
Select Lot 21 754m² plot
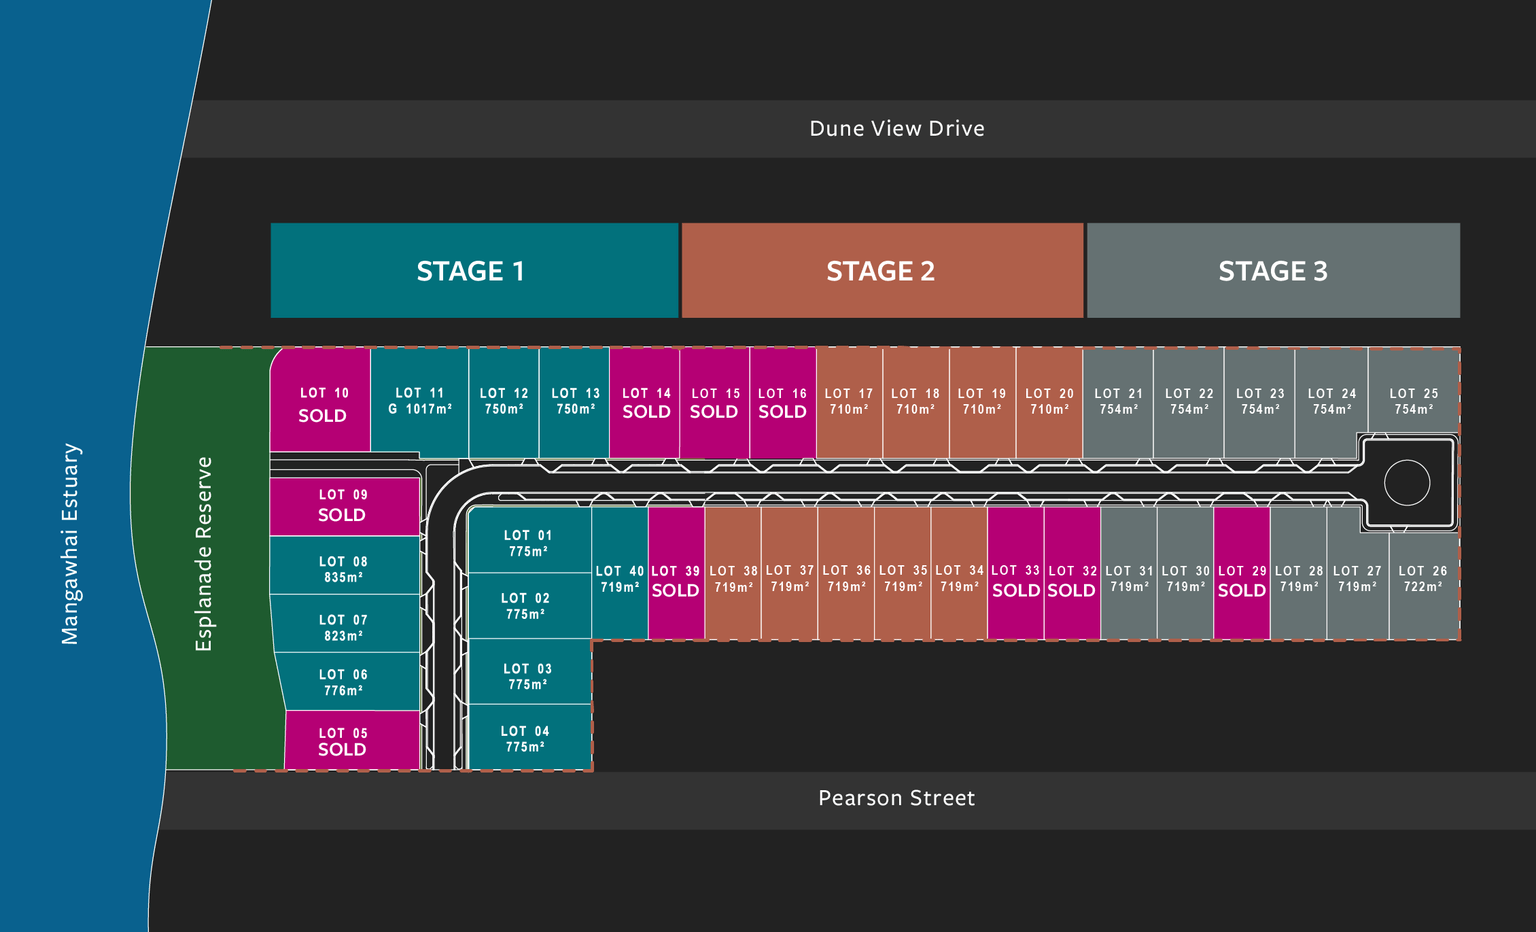pyautogui.click(x=1118, y=402)
